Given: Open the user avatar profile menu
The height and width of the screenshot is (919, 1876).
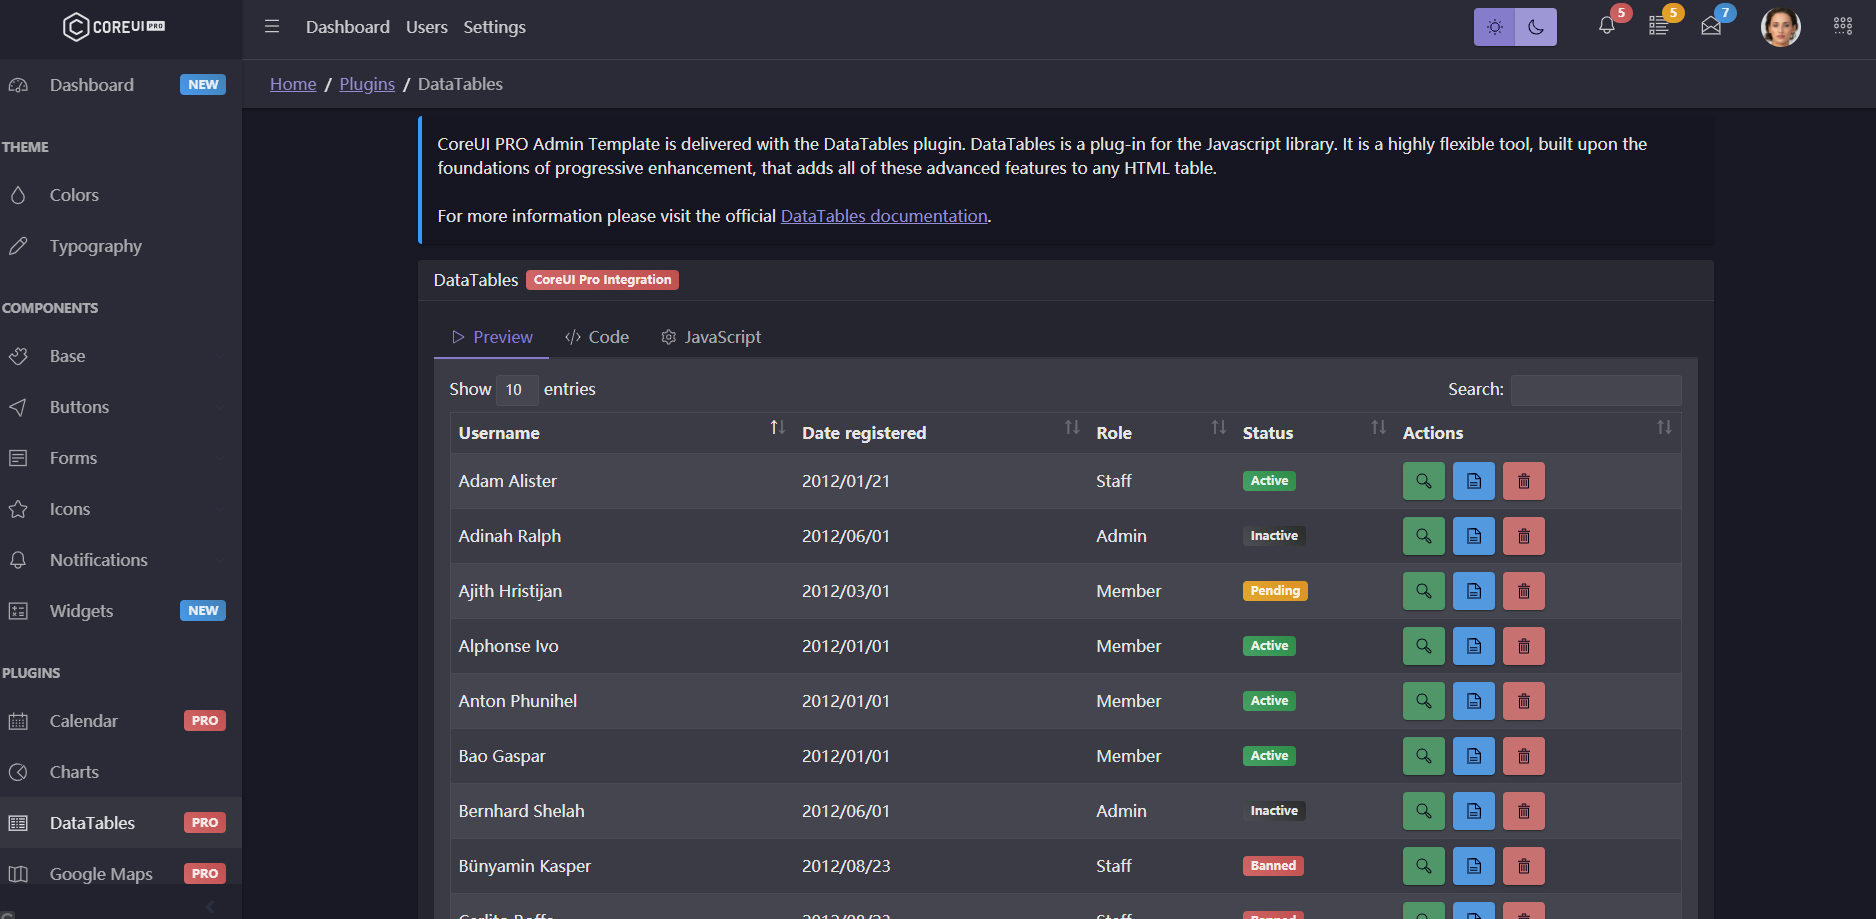Looking at the screenshot, I should tap(1780, 27).
